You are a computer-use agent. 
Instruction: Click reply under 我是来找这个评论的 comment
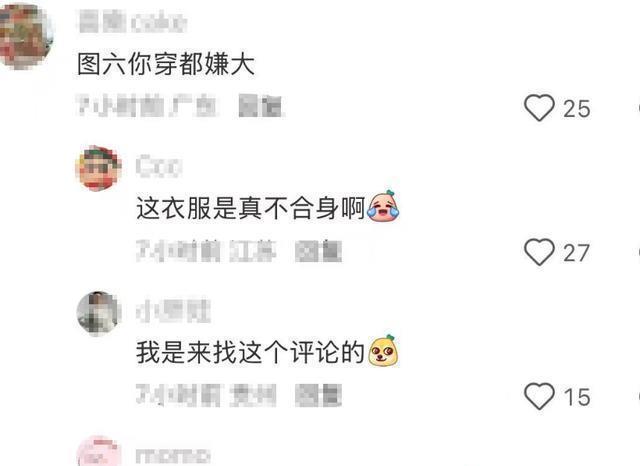coord(318,395)
